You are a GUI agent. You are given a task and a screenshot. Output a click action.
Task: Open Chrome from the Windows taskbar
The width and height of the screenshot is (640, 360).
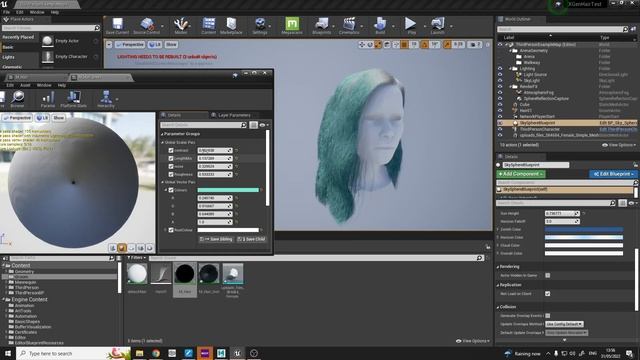coord(156,353)
